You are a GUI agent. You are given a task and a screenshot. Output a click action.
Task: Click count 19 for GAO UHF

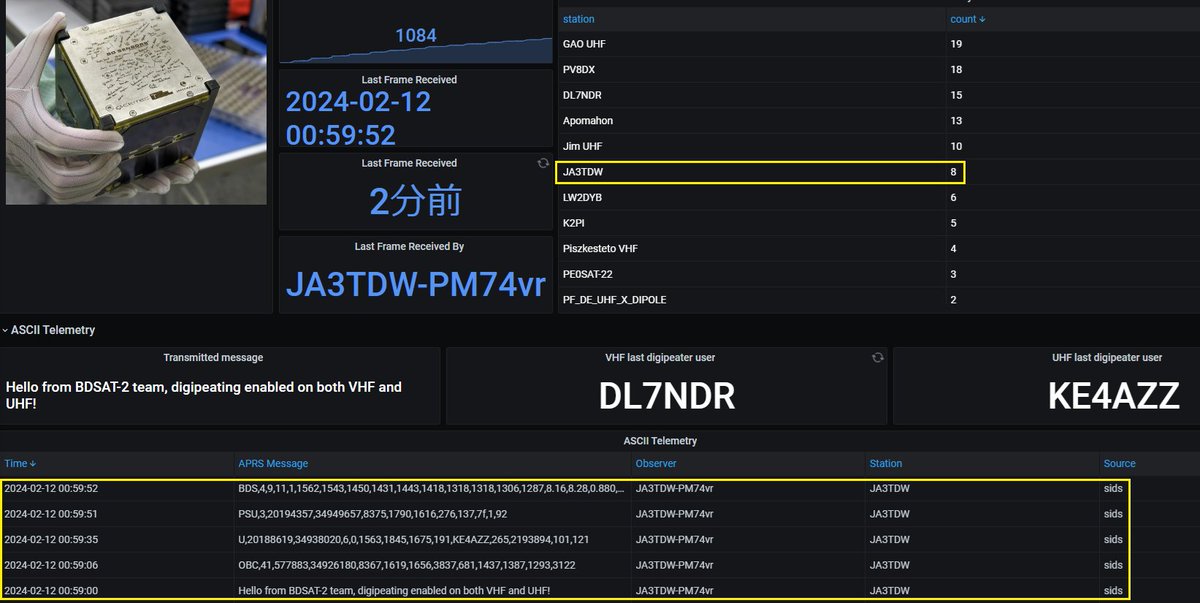(957, 44)
